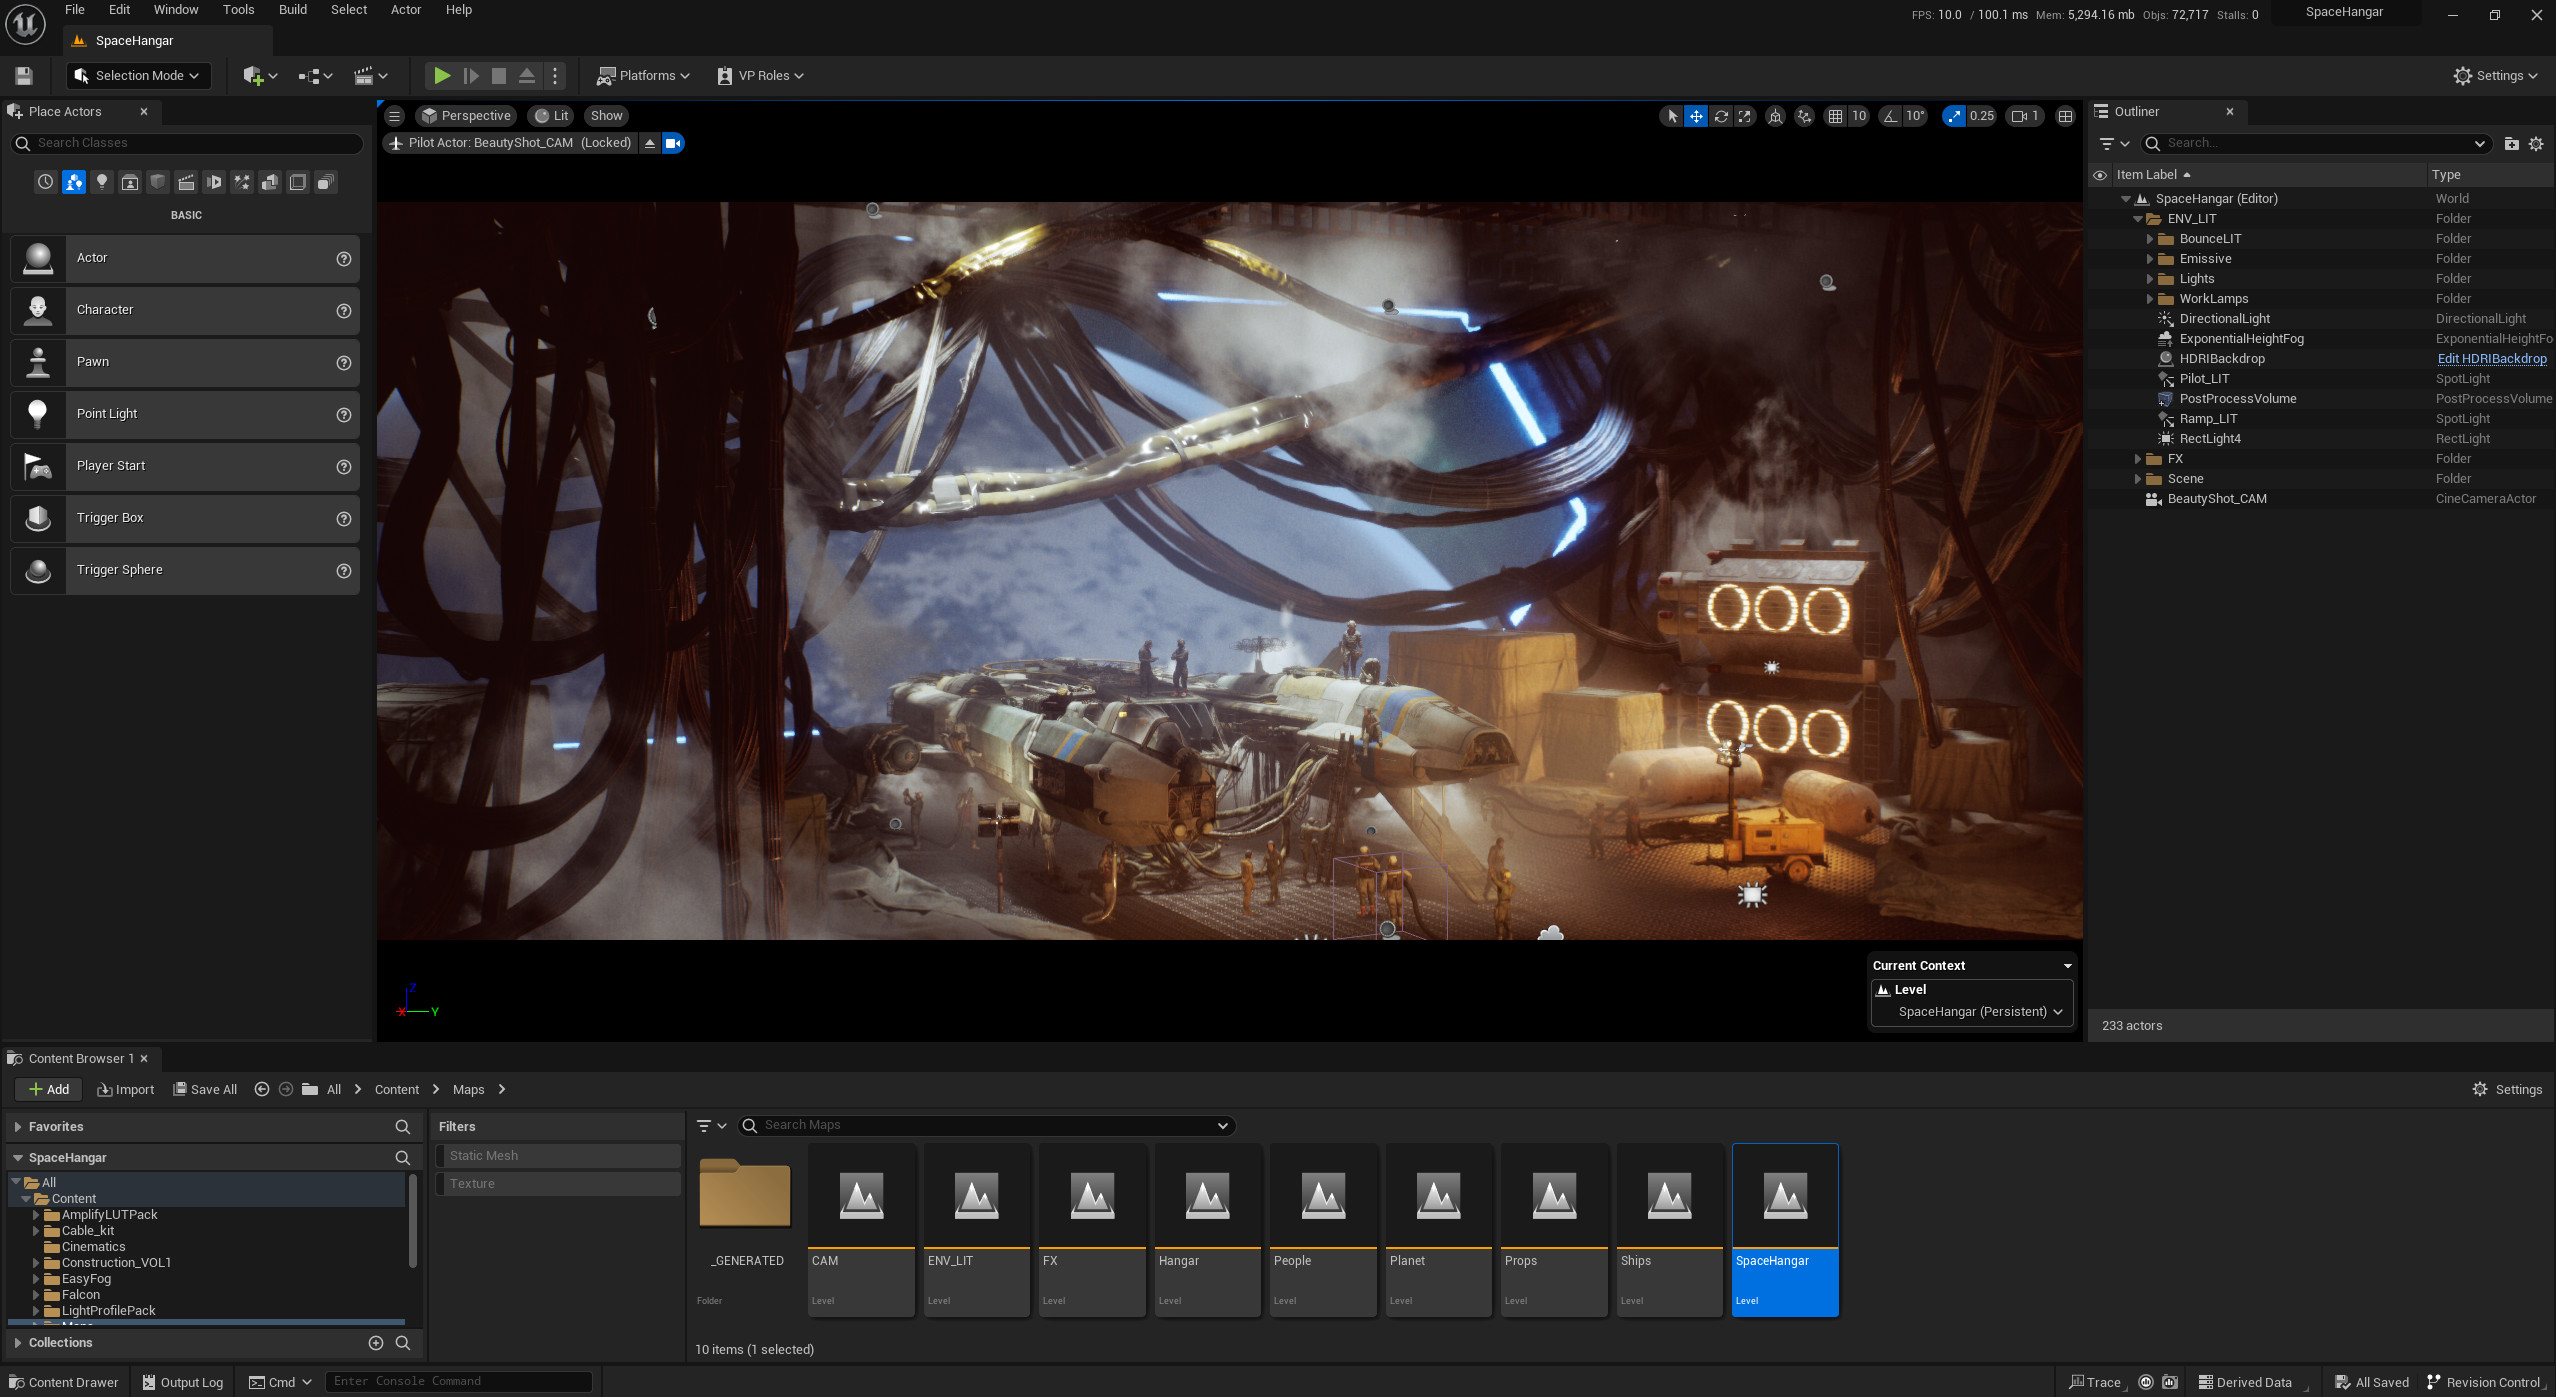Click the console command input field
The height and width of the screenshot is (1397, 2556).
click(458, 1382)
